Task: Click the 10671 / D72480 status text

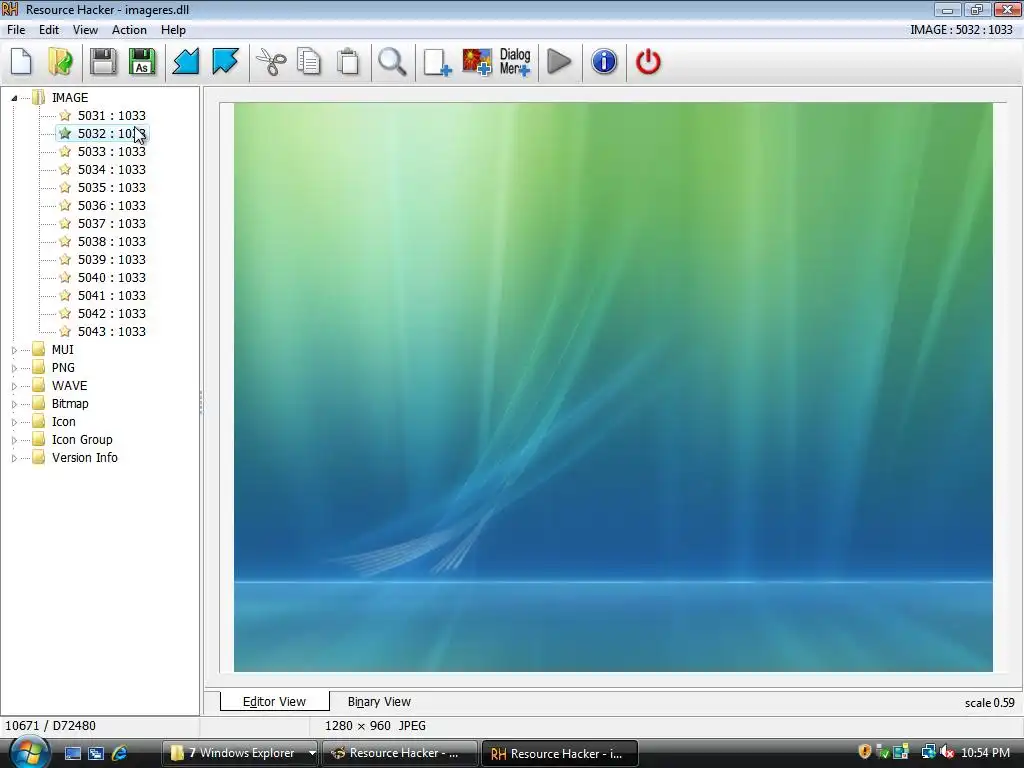Action: click(50, 726)
